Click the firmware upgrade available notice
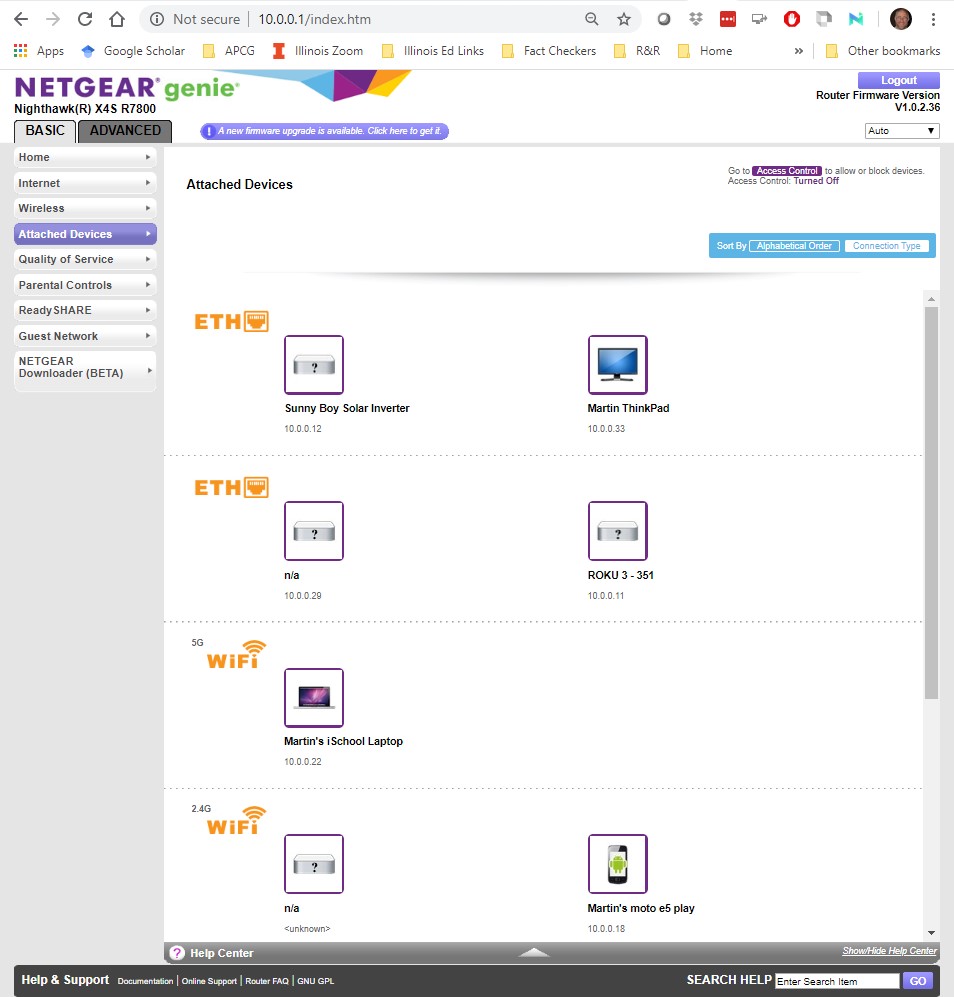 pyautogui.click(x=324, y=131)
